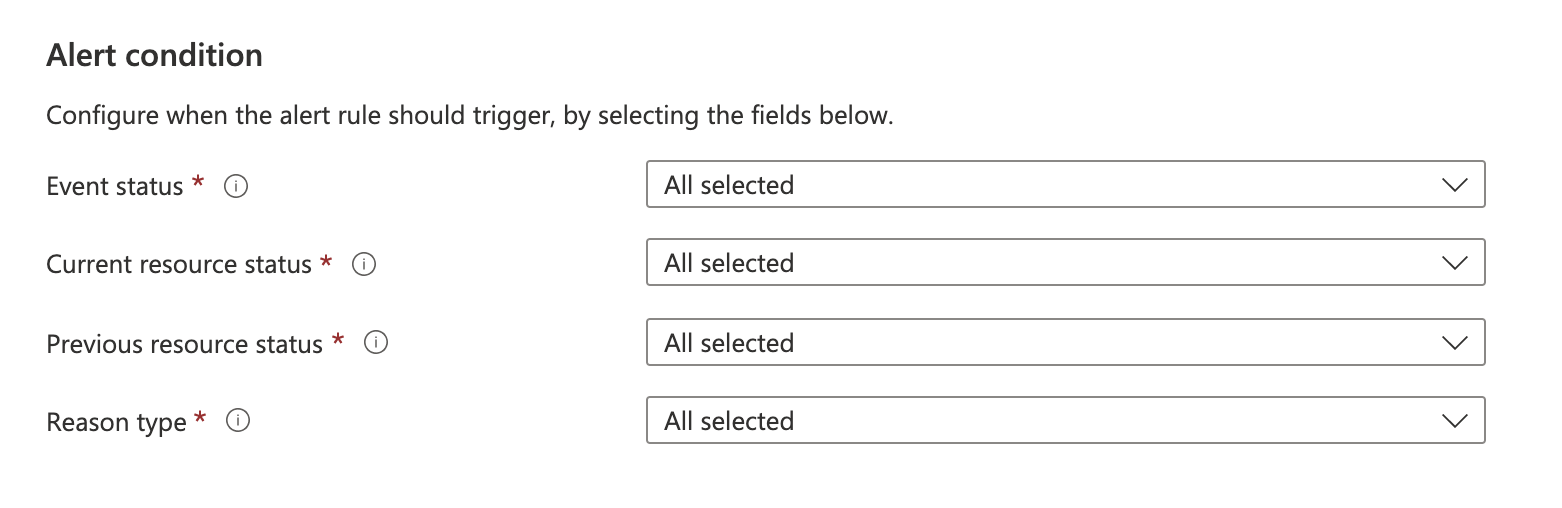Image resolution: width=1562 pixels, height=508 pixels.
Task: Click the chevron arrow in Reason type dropdown
Action: click(1454, 421)
